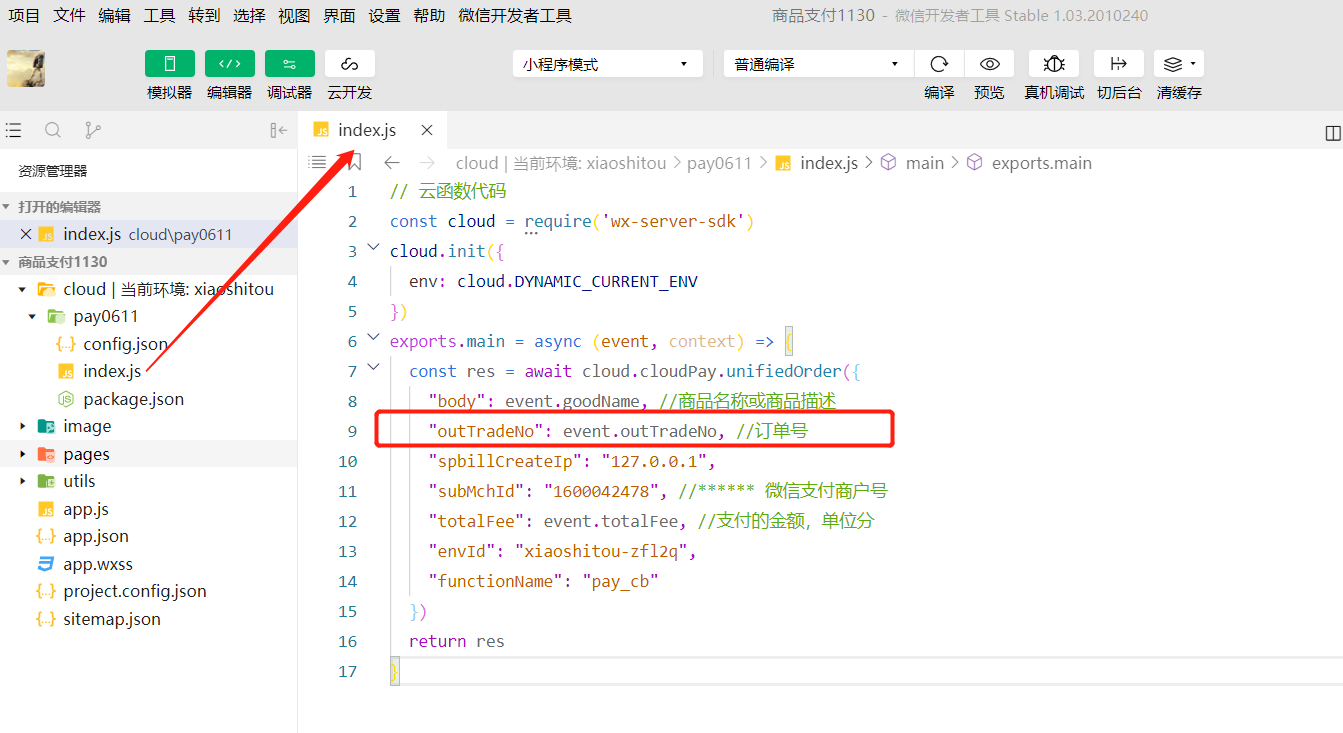
Task: Click the search magnifier icon in sidebar
Action: pos(53,130)
